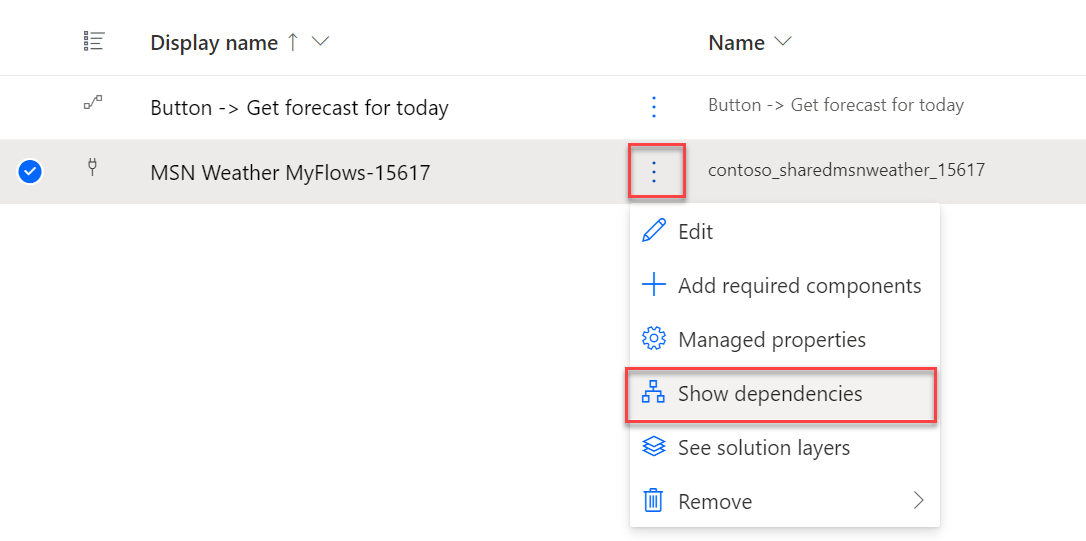Select Add required components menu item
The image size is (1086, 541).
point(784,285)
